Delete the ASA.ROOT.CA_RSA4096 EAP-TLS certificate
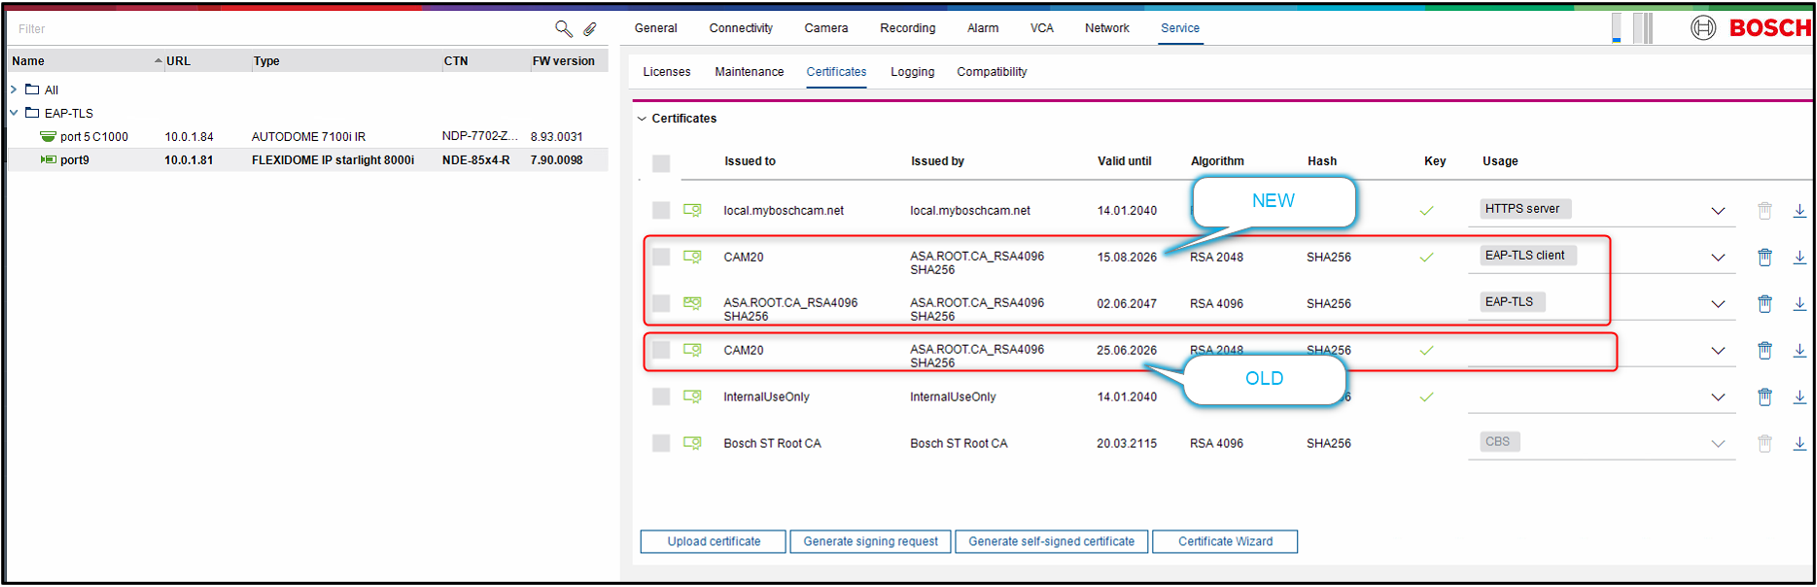Viewport: 1817px width, 587px height. click(x=1764, y=304)
